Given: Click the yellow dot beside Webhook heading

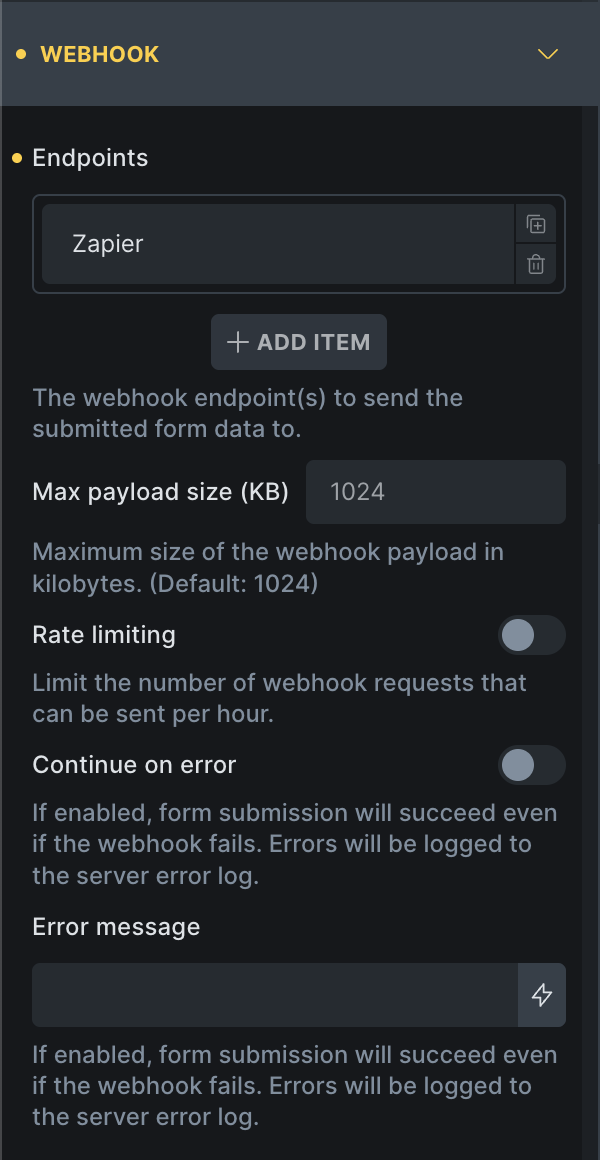Looking at the screenshot, I should point(21,54).
